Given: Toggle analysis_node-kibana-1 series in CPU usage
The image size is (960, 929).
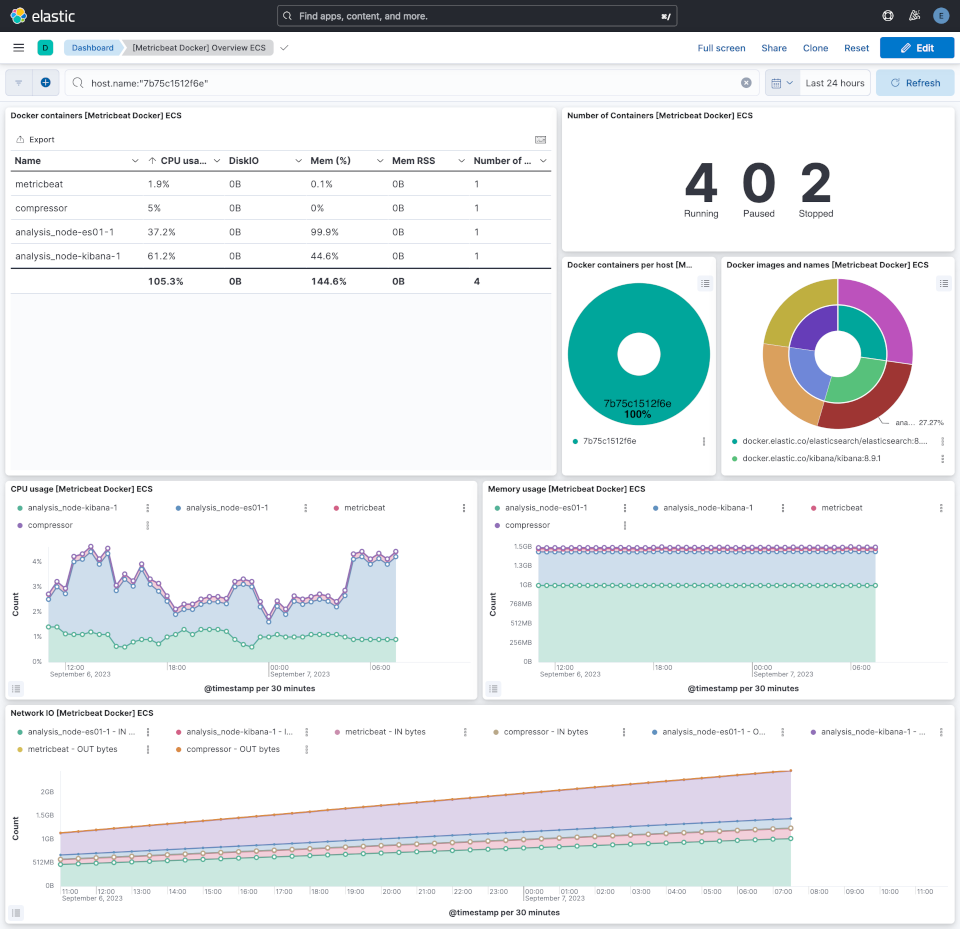Looking at the screenshot, I should click(72, 508).
